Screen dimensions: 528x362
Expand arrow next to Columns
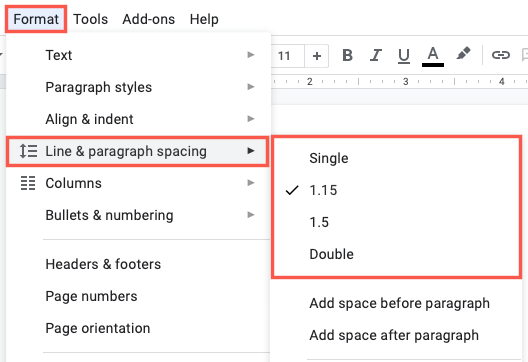click(x=251, y=183)
